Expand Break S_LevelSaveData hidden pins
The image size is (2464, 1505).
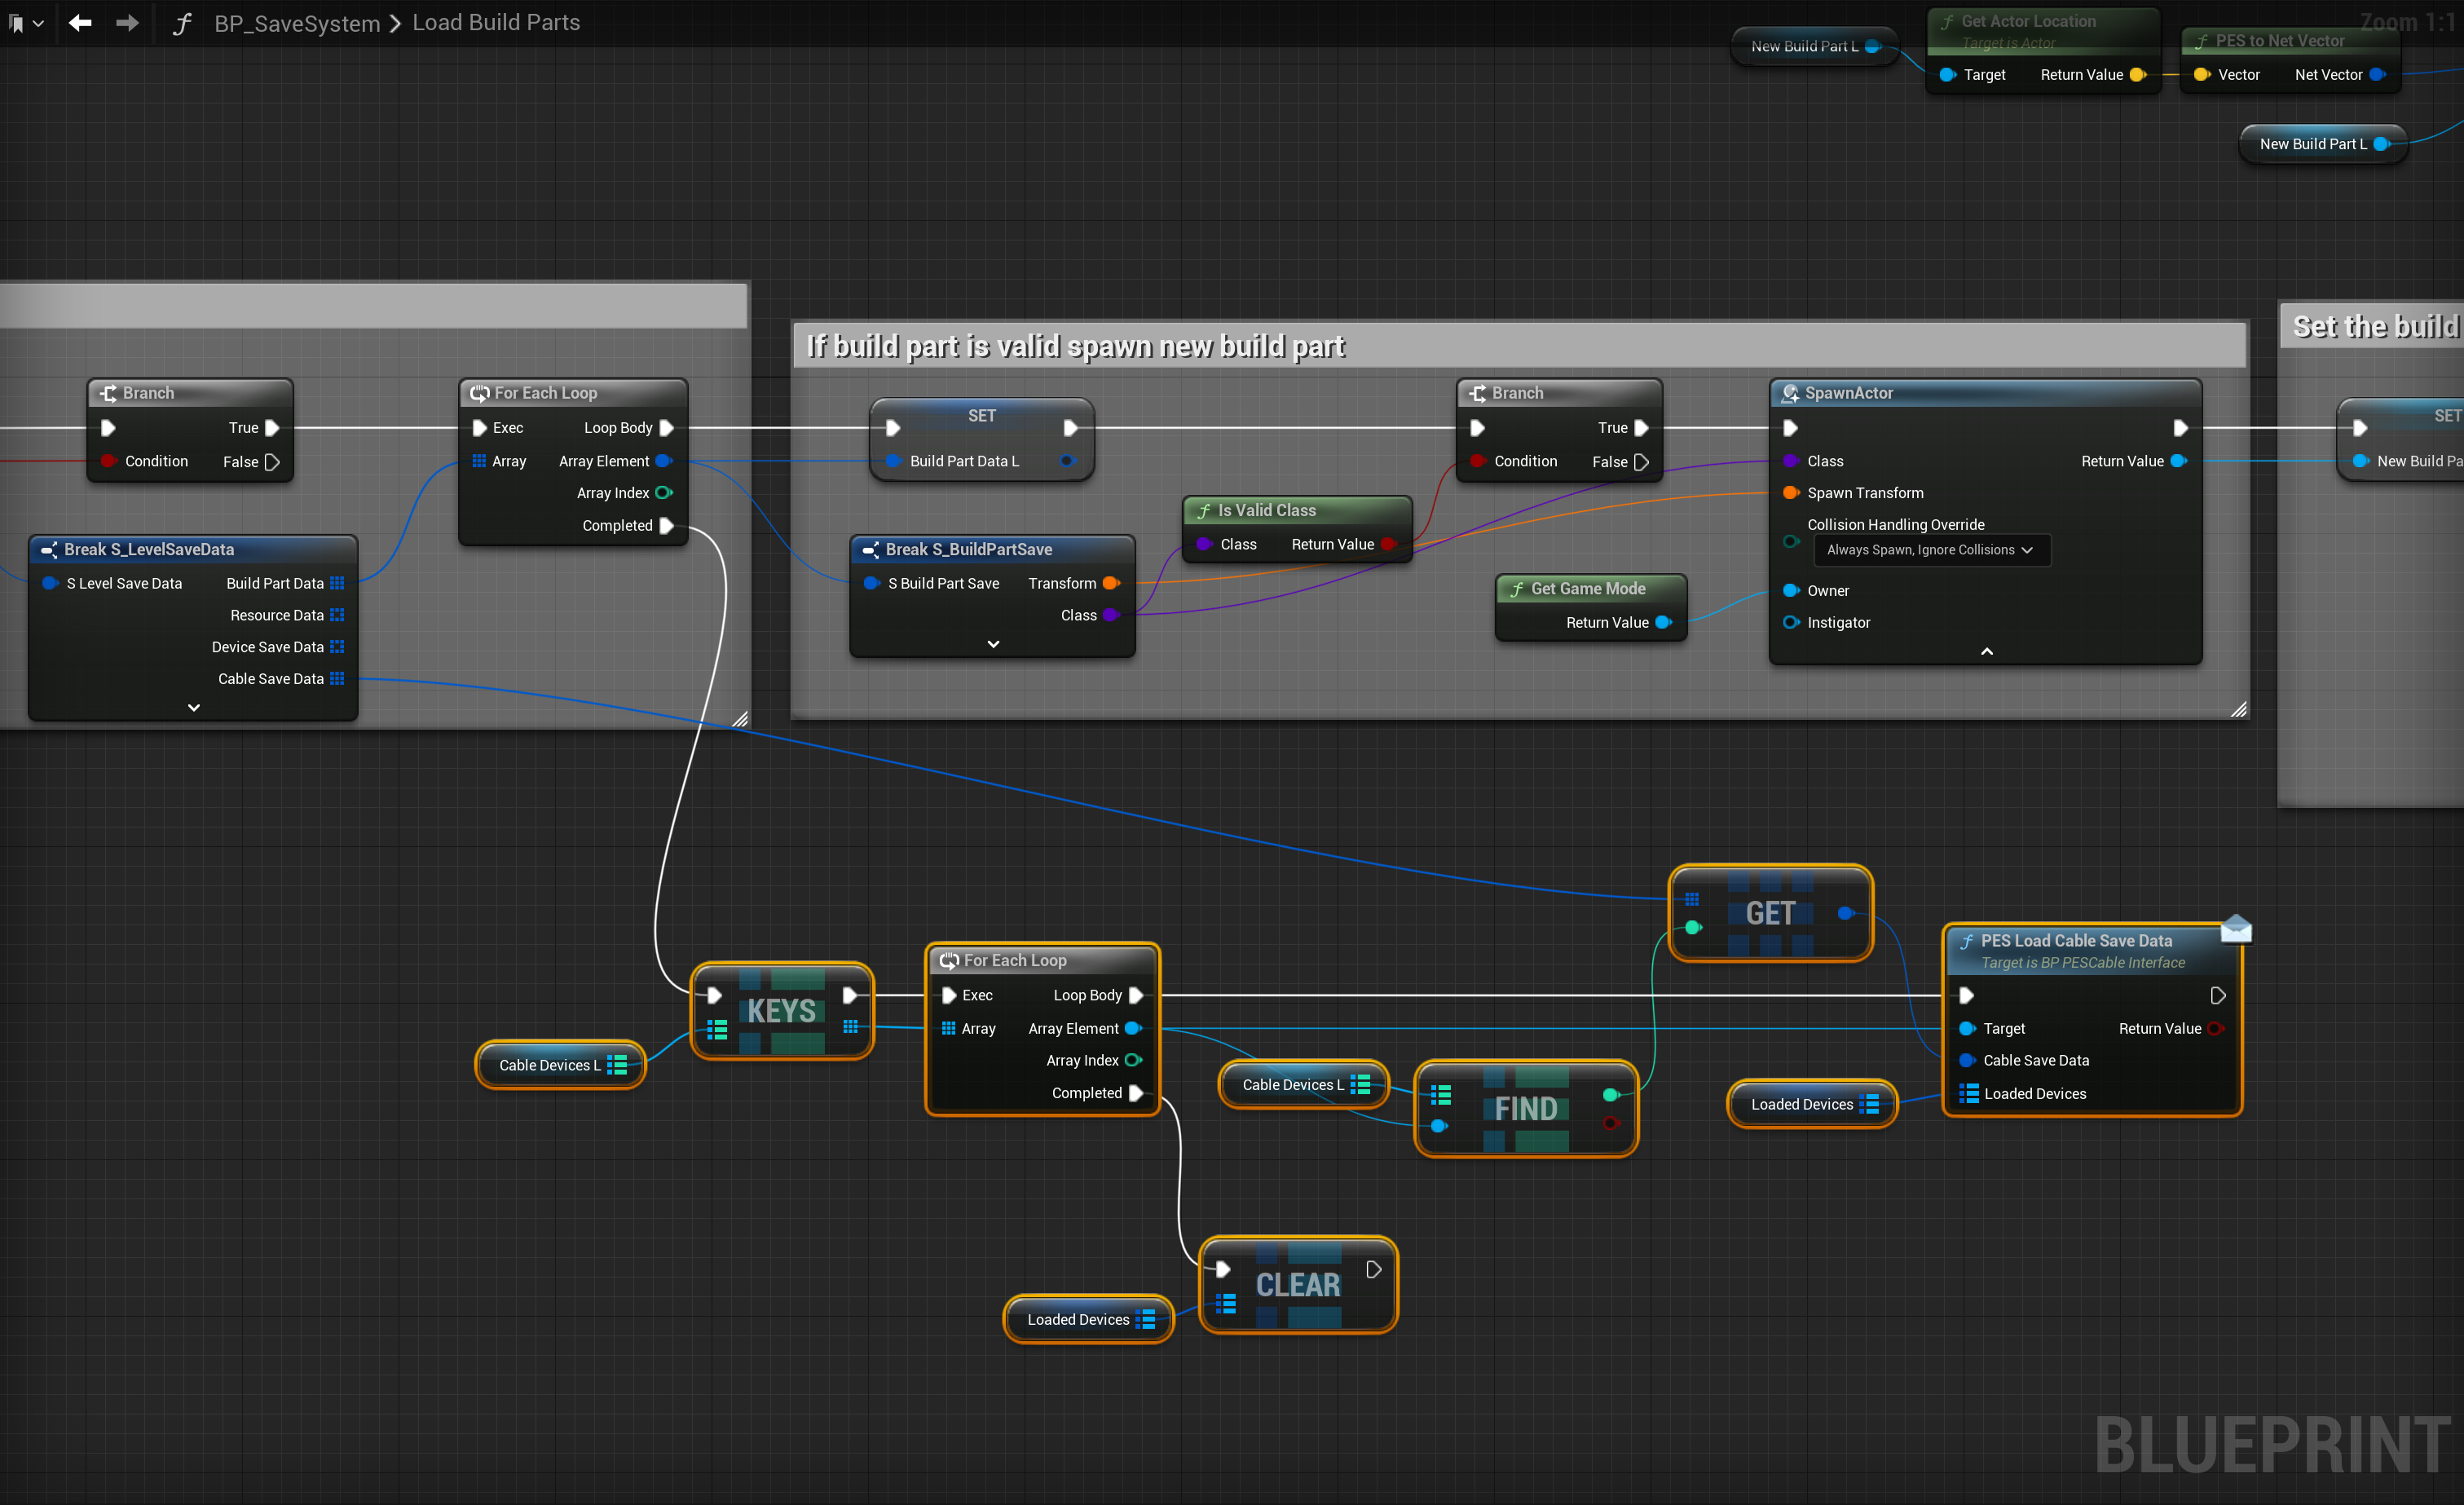point(194,708)
